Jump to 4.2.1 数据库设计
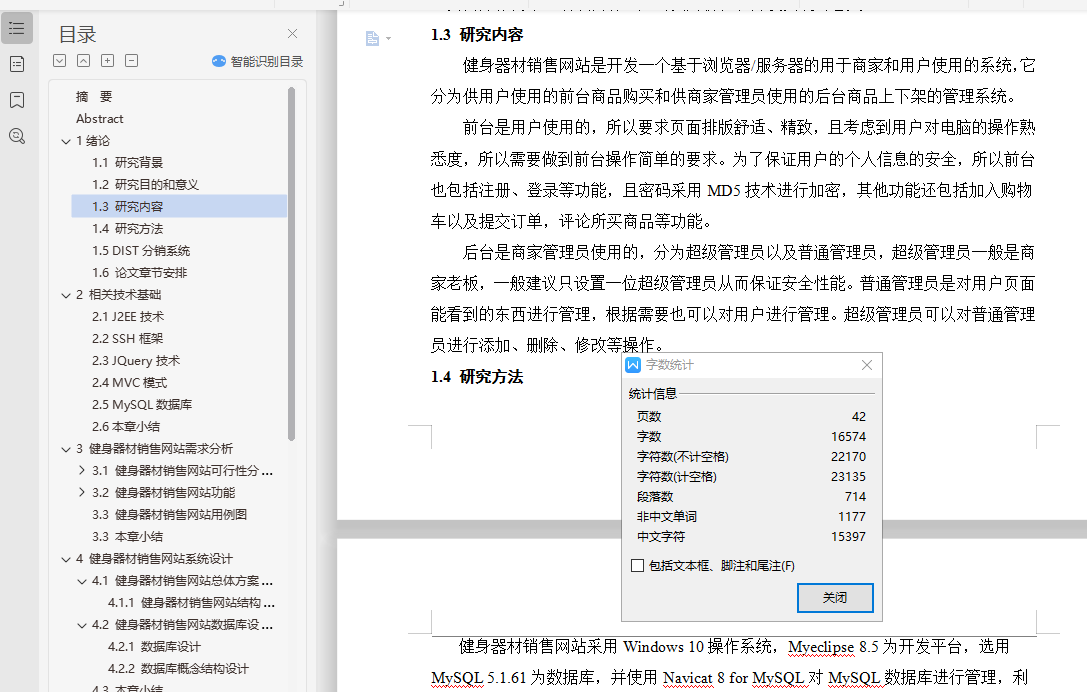Image resolution: width=1087 pixels, height=692 pixels. [154, 647]
